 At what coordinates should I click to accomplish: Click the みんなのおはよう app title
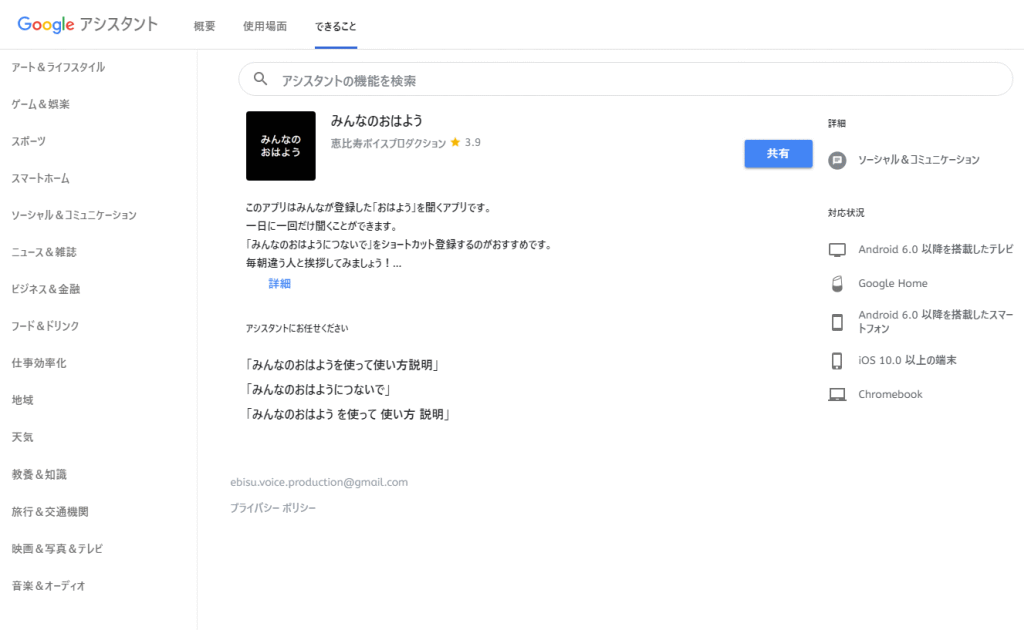pos(377,121)
